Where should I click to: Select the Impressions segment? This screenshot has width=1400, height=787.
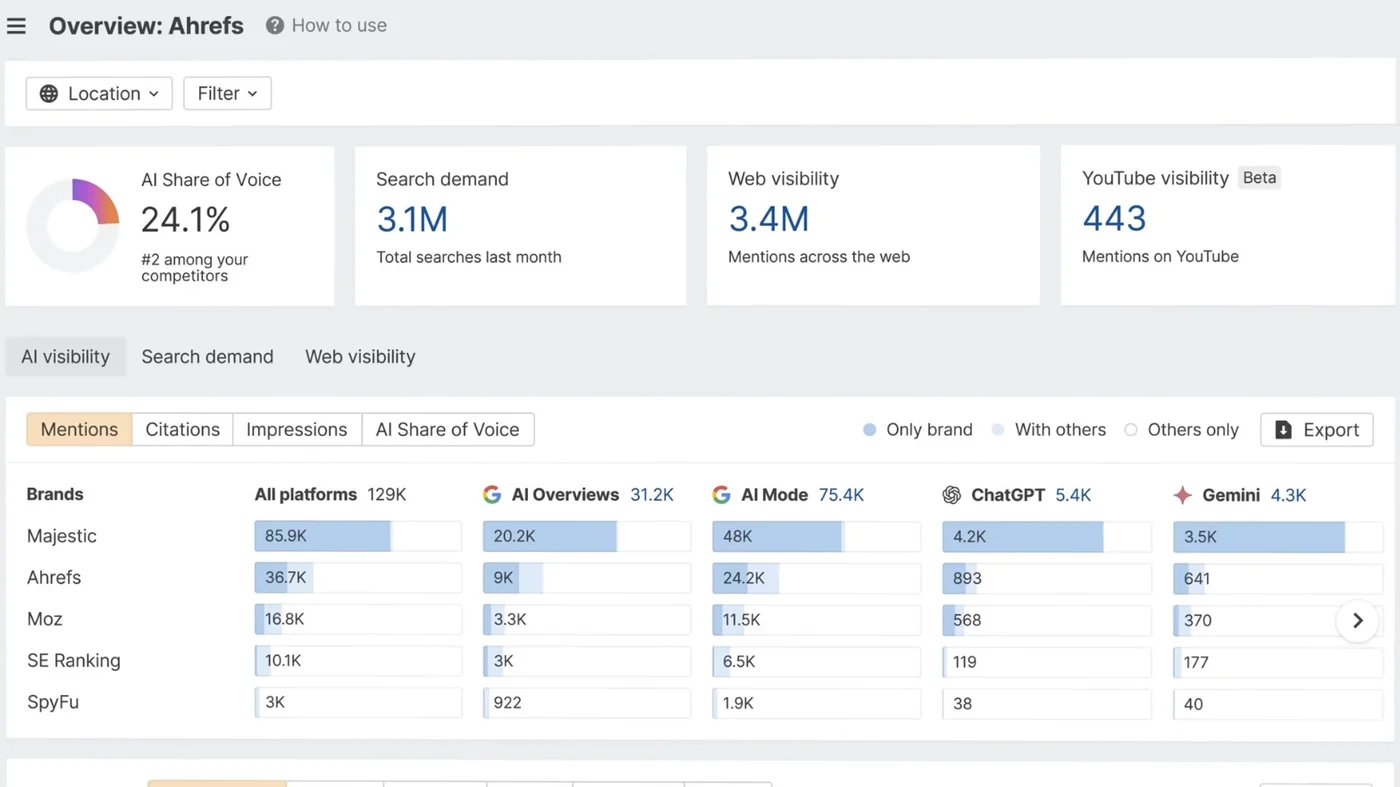[297, 430]
